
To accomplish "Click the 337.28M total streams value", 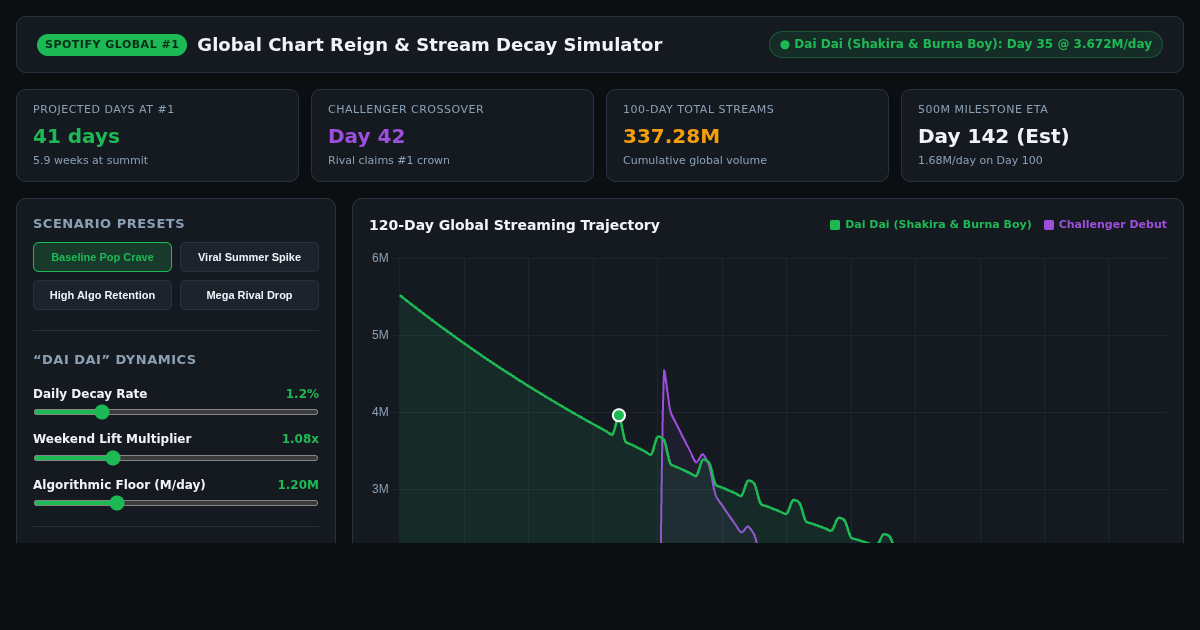I will tap(671, 136).
